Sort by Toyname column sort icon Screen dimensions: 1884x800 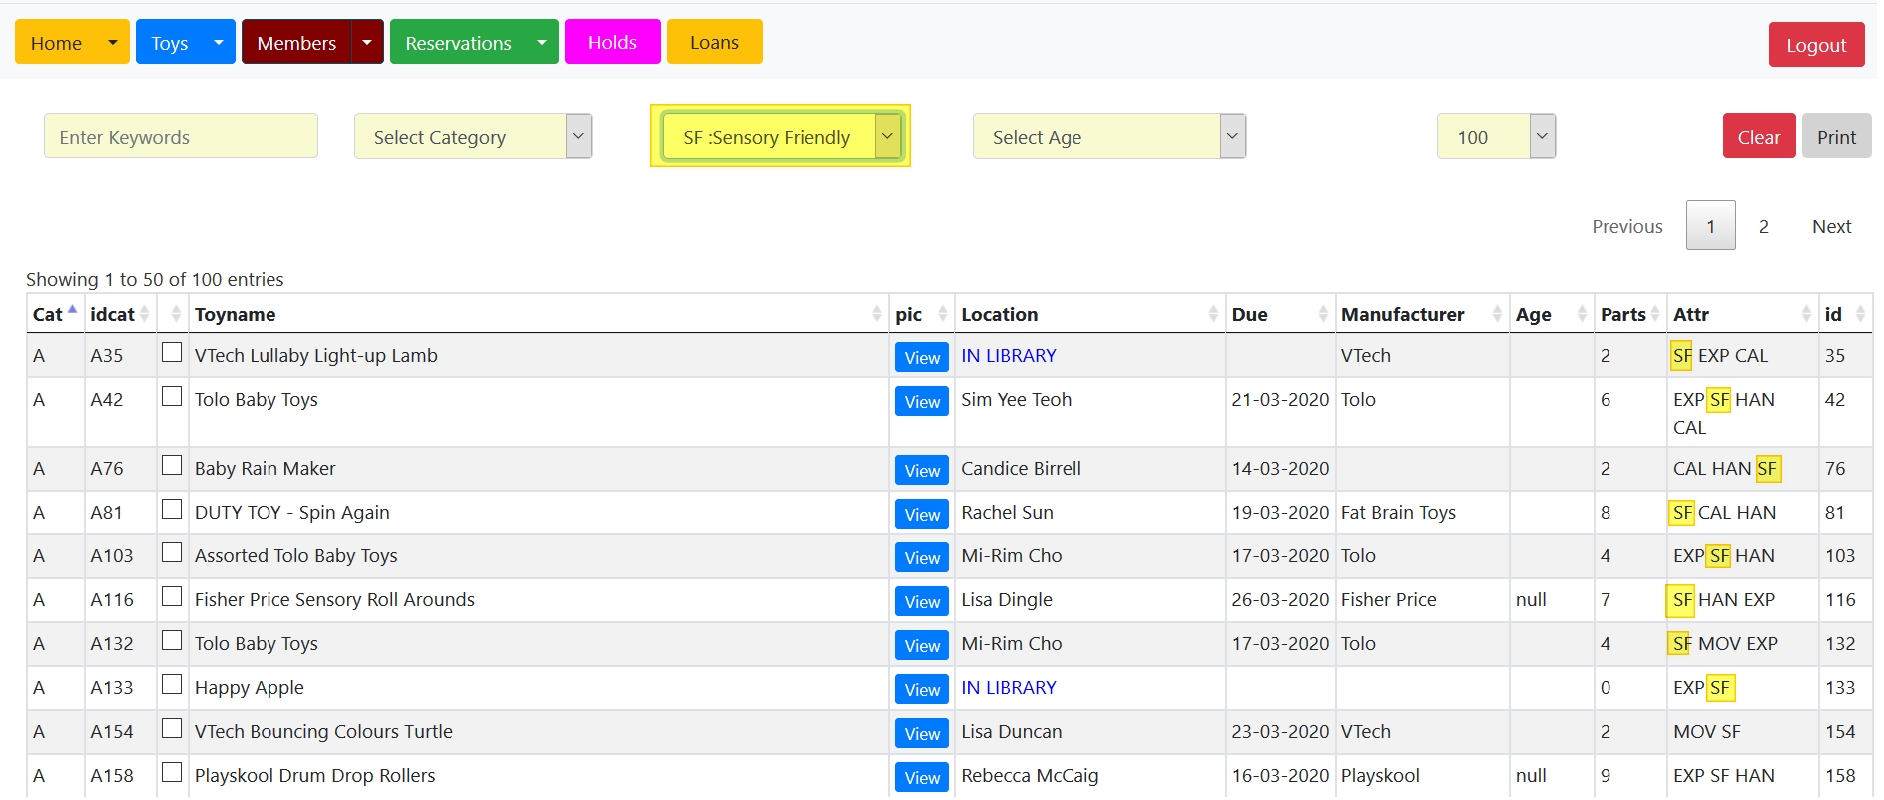pos(876,314)
